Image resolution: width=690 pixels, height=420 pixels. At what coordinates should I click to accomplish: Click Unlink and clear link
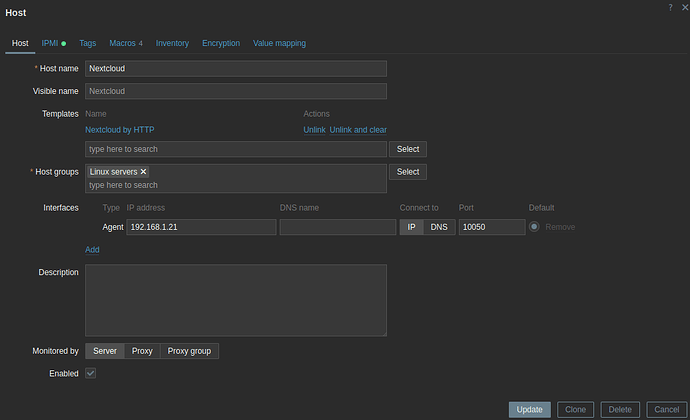358,130
